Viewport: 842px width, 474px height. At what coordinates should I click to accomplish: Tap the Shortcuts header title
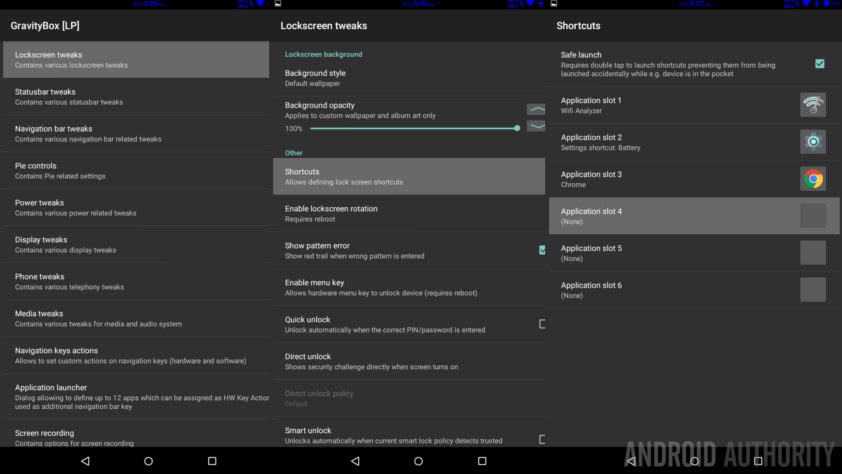click(x=578, y=26)
